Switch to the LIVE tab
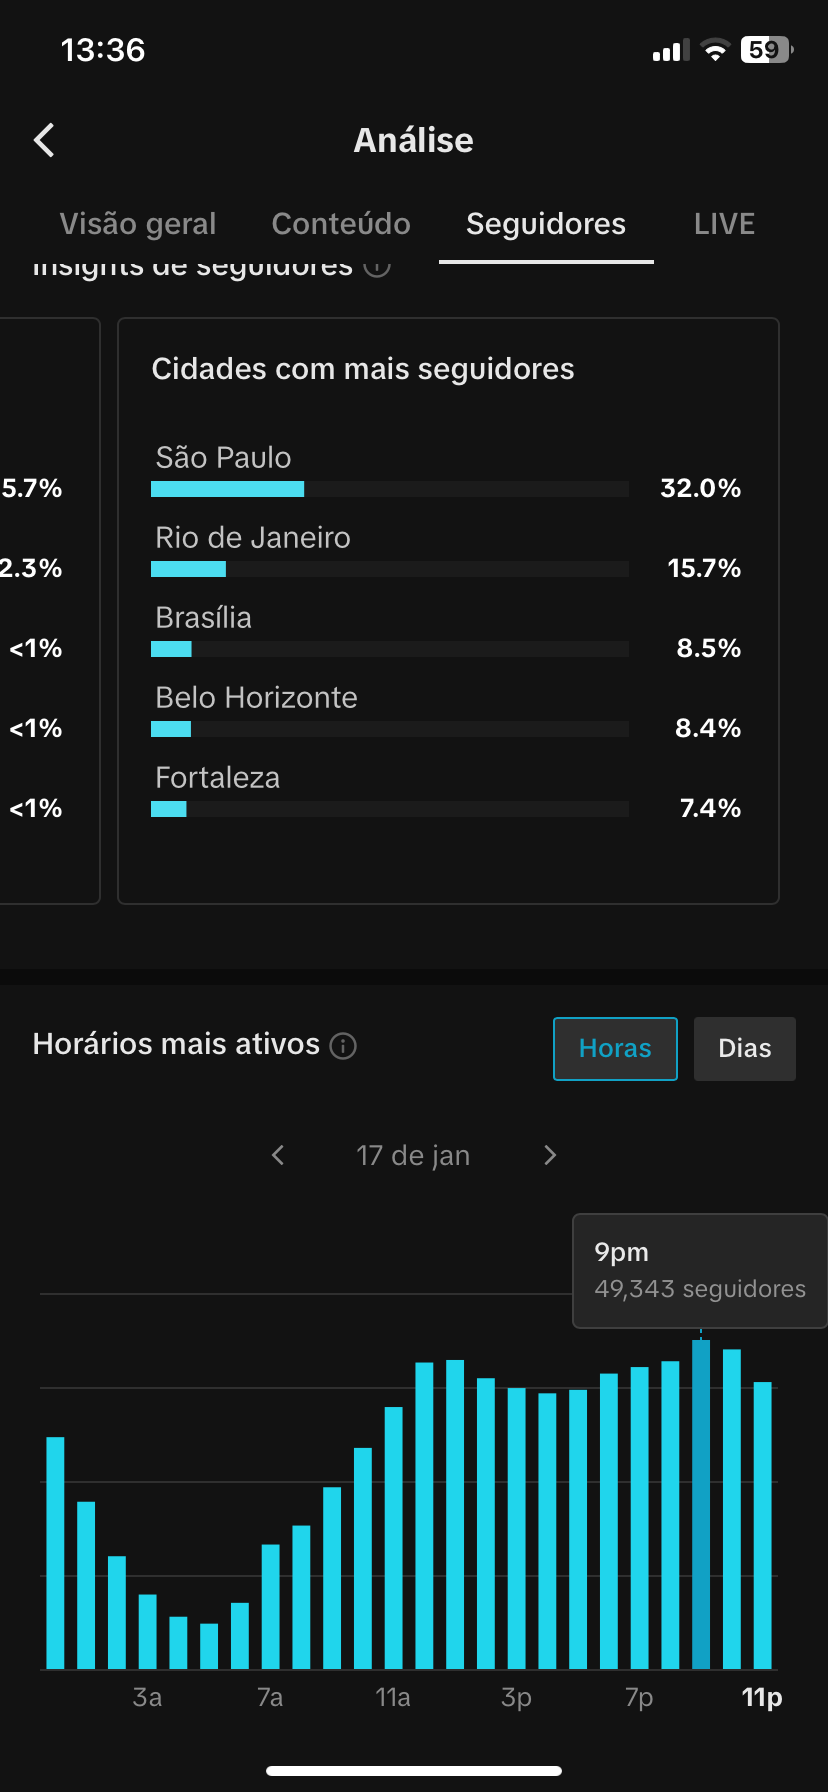Image resolution: width=828 pixels, height=1792 pixels. tap(724, 223)
